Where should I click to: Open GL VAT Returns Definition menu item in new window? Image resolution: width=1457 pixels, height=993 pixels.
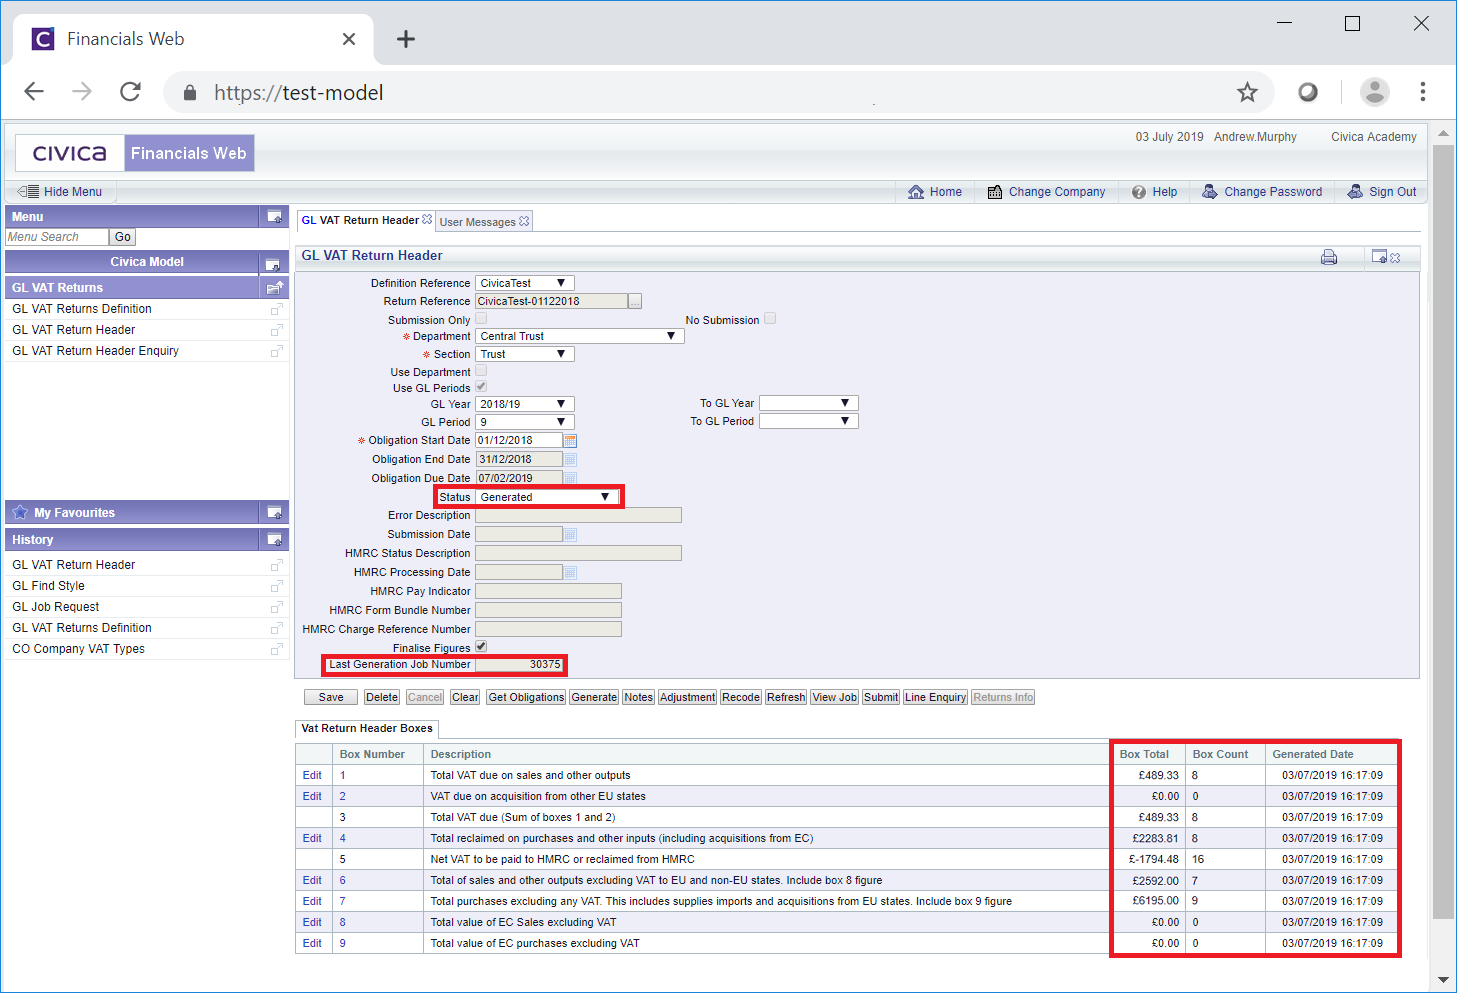pyautogui.click(x=277, y=309)
